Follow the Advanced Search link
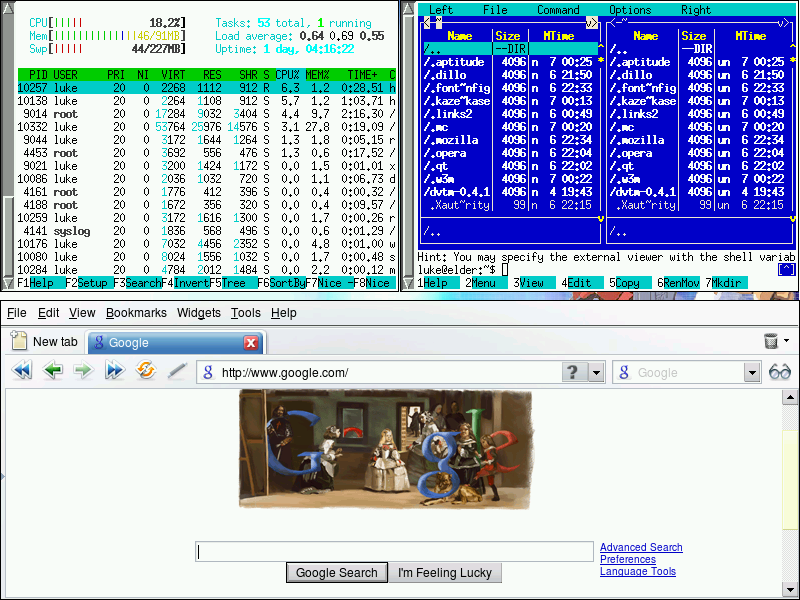 [641, 547]
